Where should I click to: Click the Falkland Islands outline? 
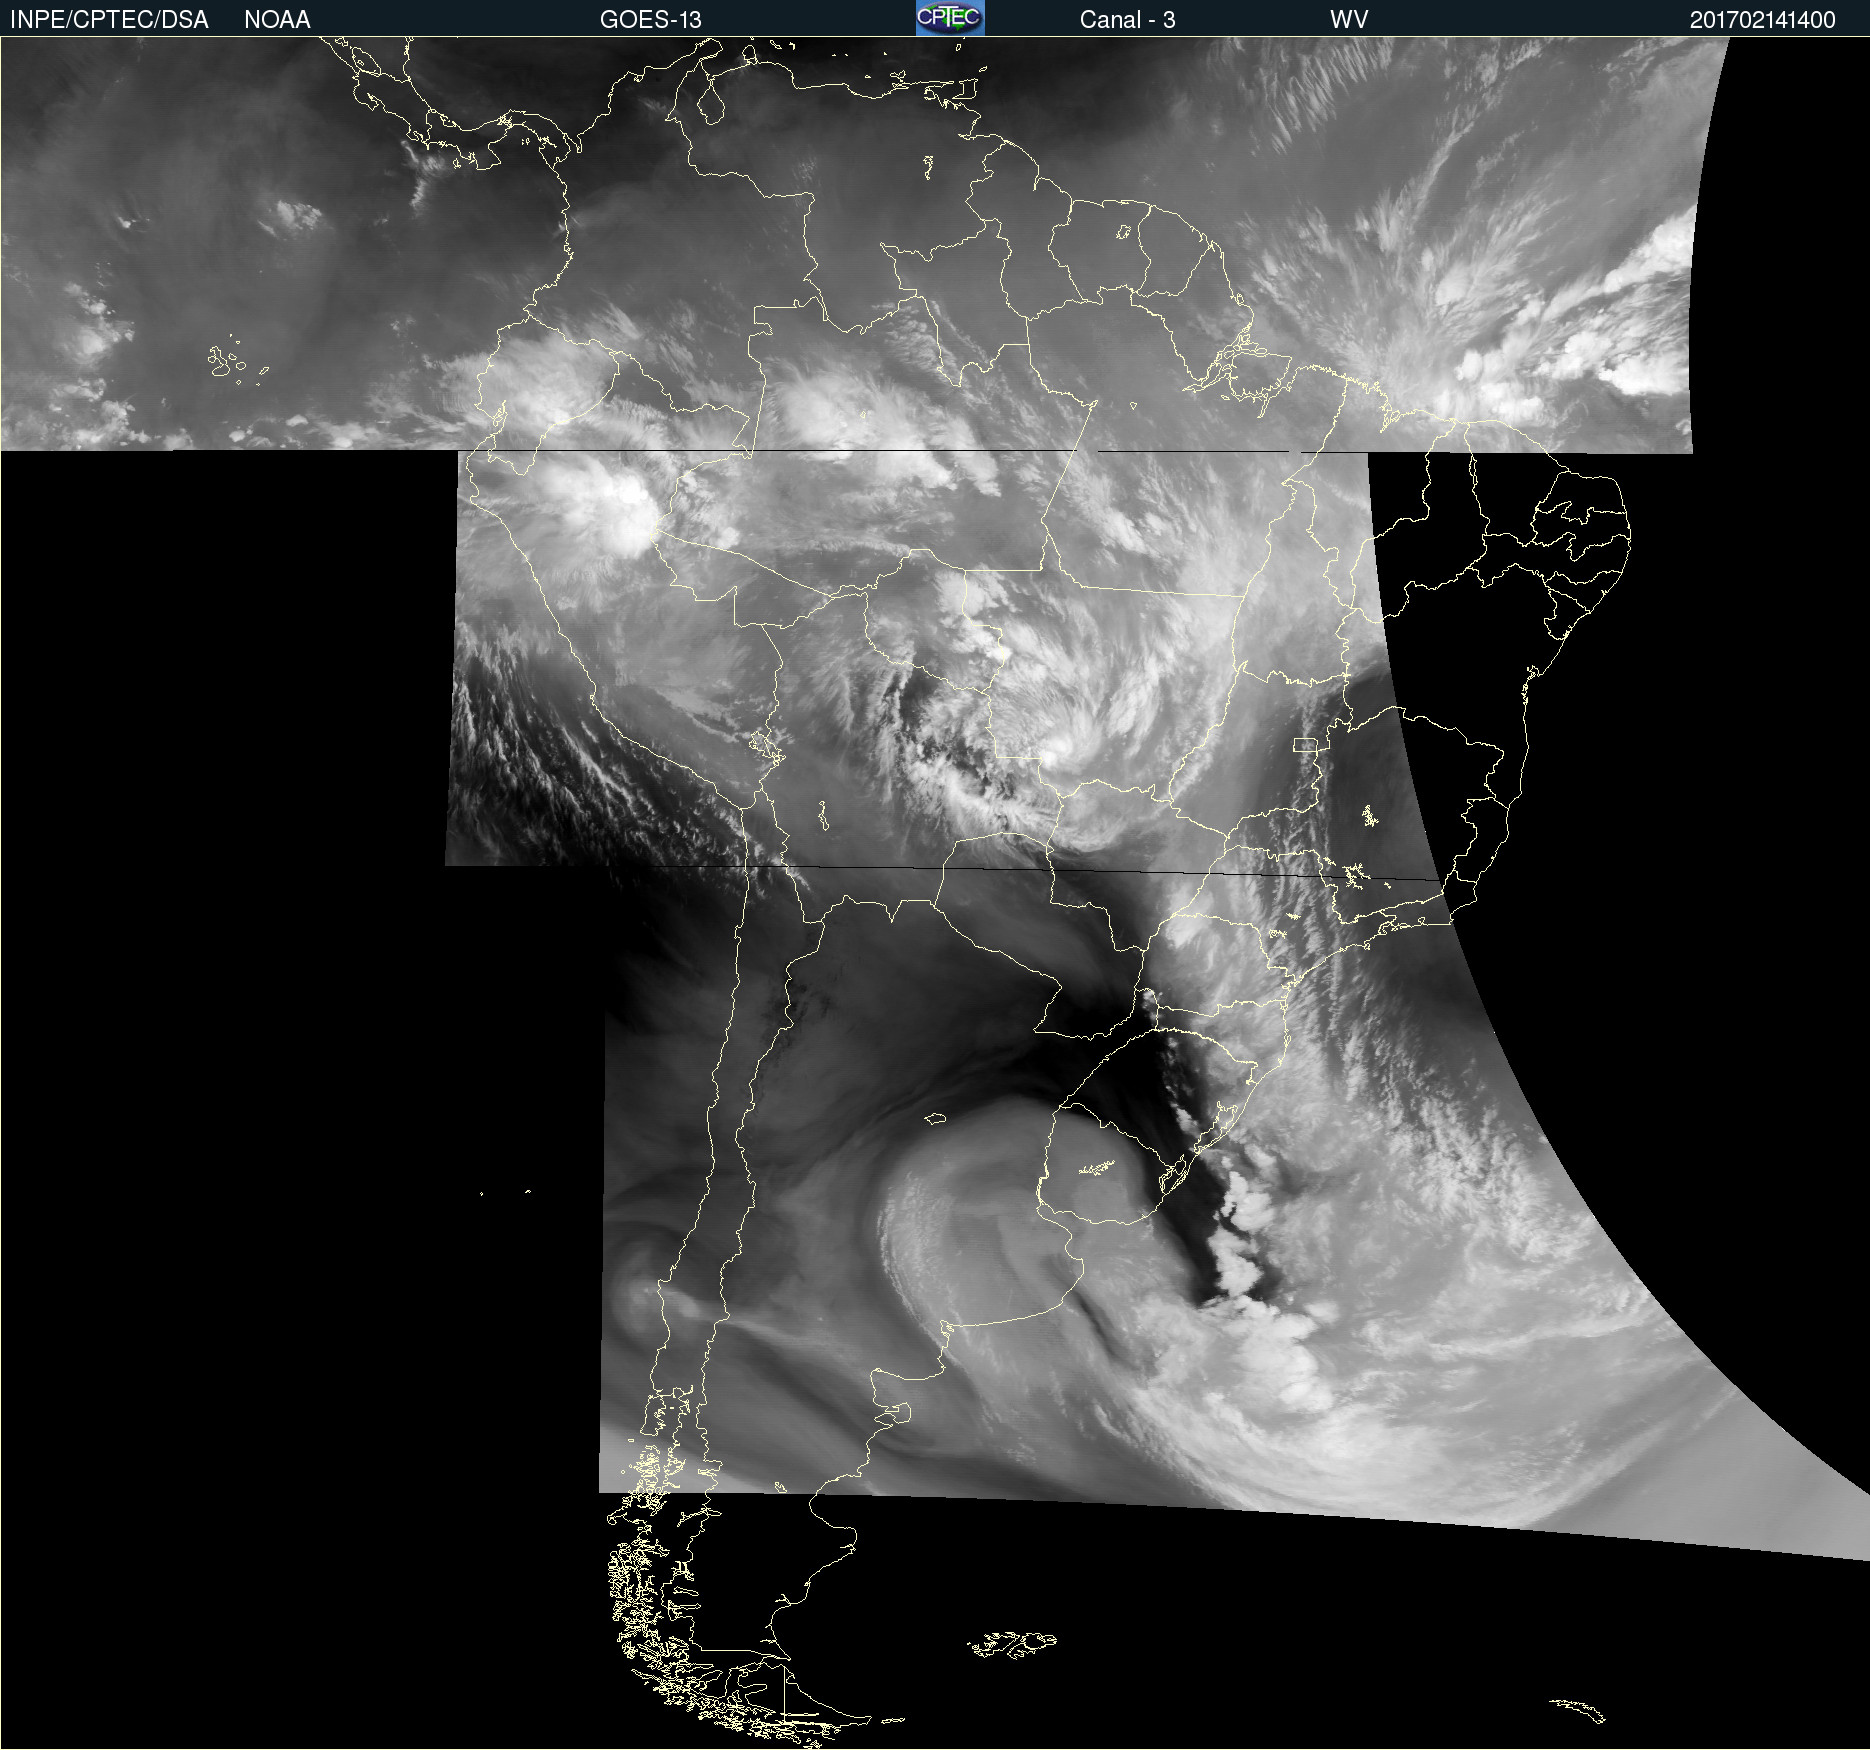pyautogui.click(x=1012, y=1643)
